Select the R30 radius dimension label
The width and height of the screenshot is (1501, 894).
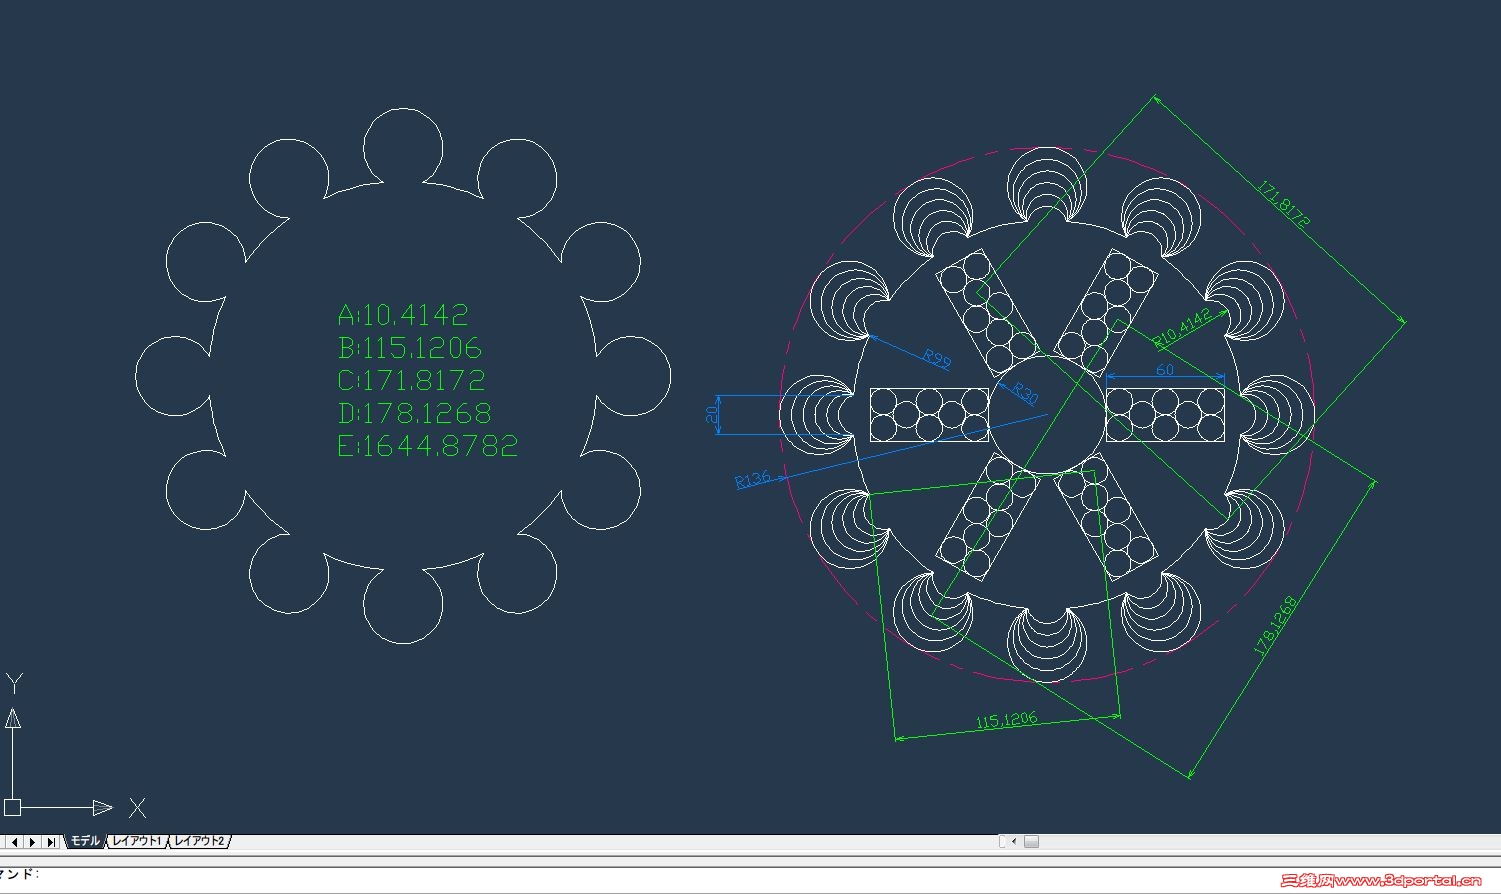[x=1025, y=392]
